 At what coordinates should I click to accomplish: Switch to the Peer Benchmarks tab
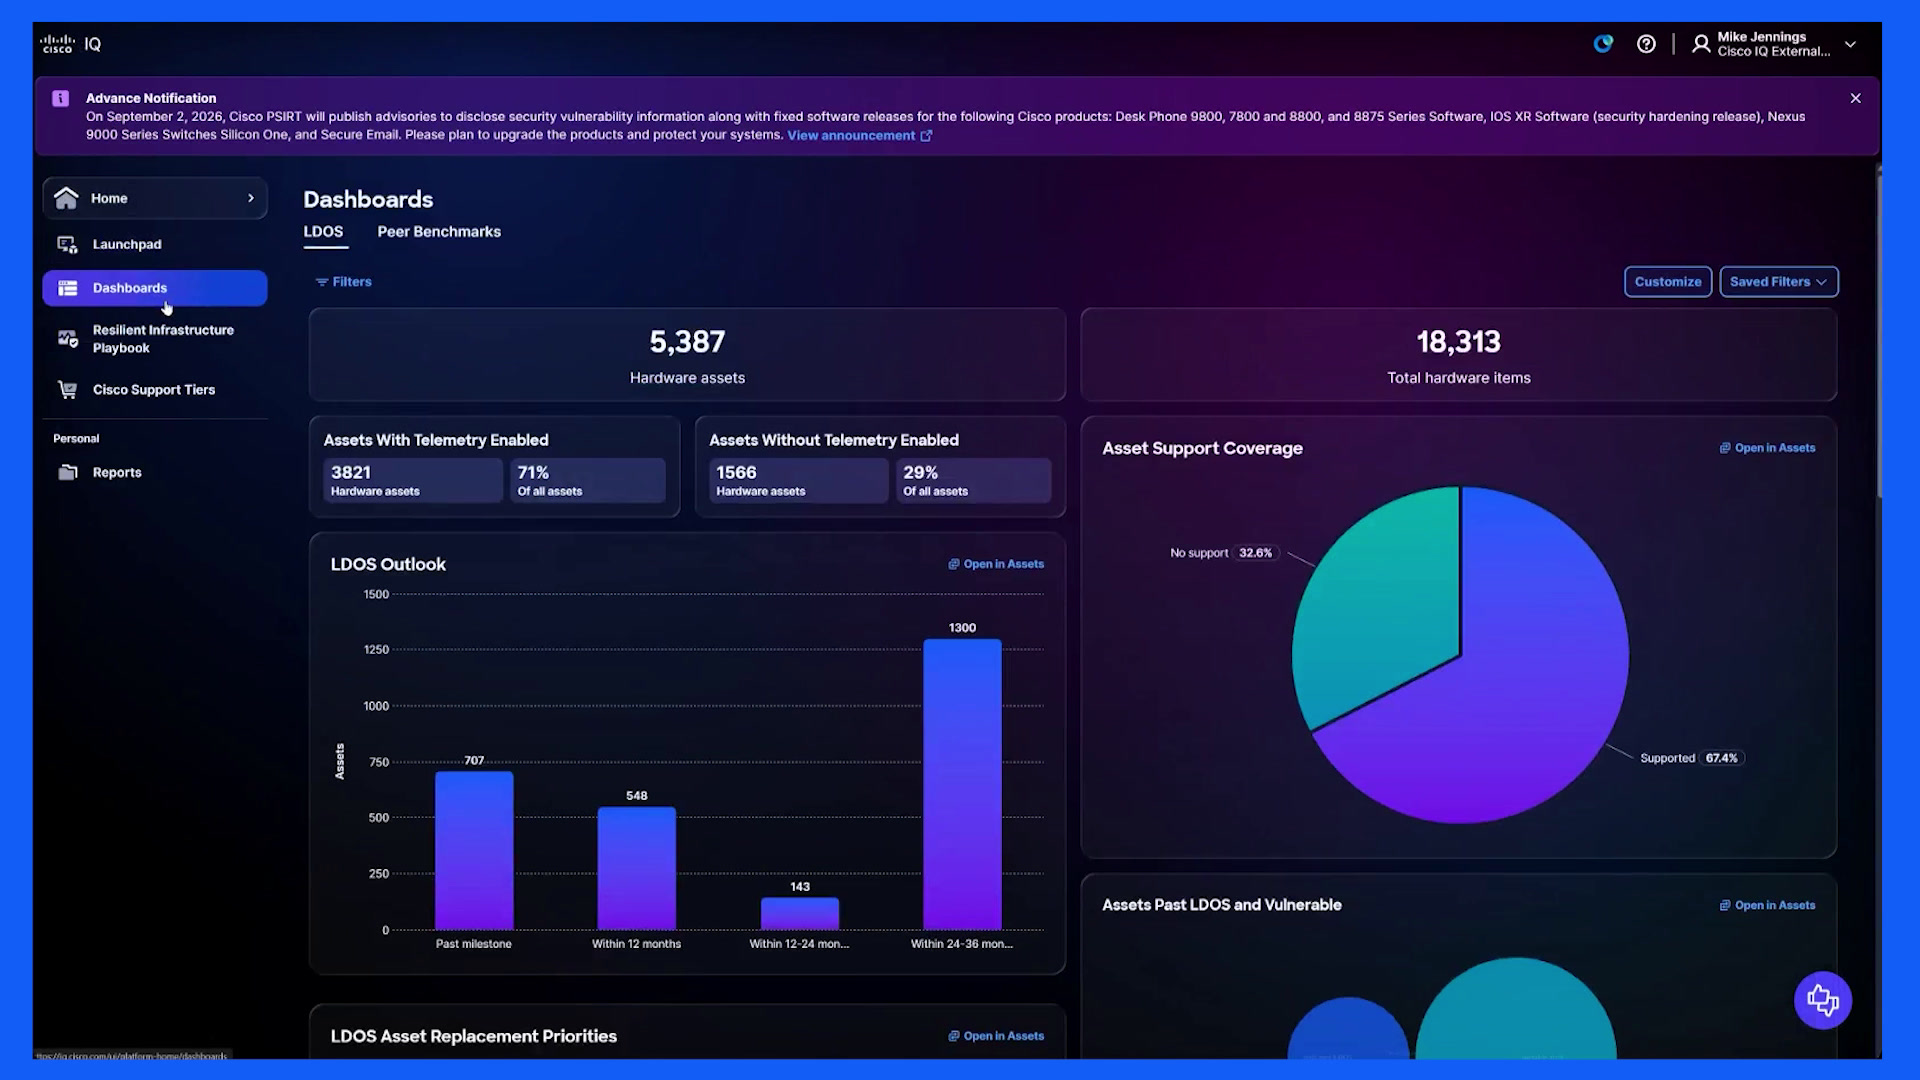(x=439, y=232)
